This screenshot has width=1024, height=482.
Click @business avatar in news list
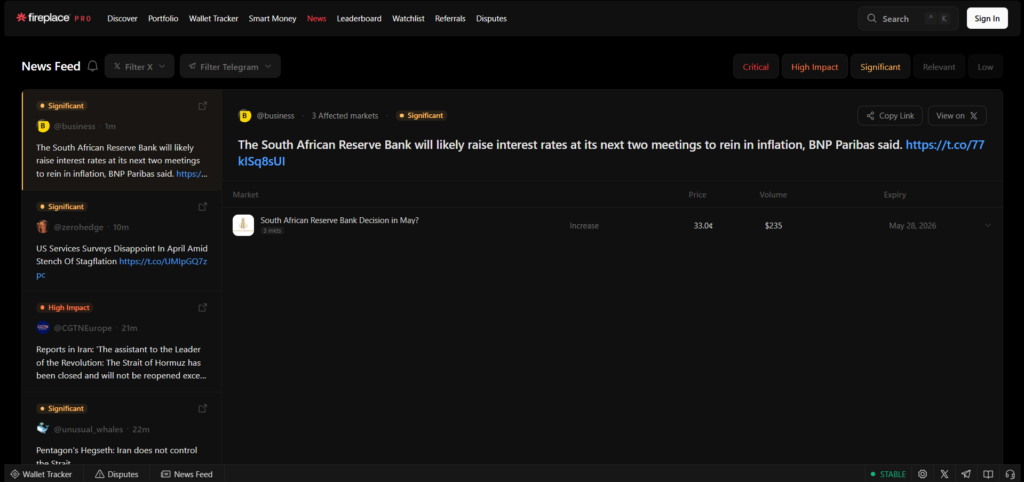[x=43, y=126]
